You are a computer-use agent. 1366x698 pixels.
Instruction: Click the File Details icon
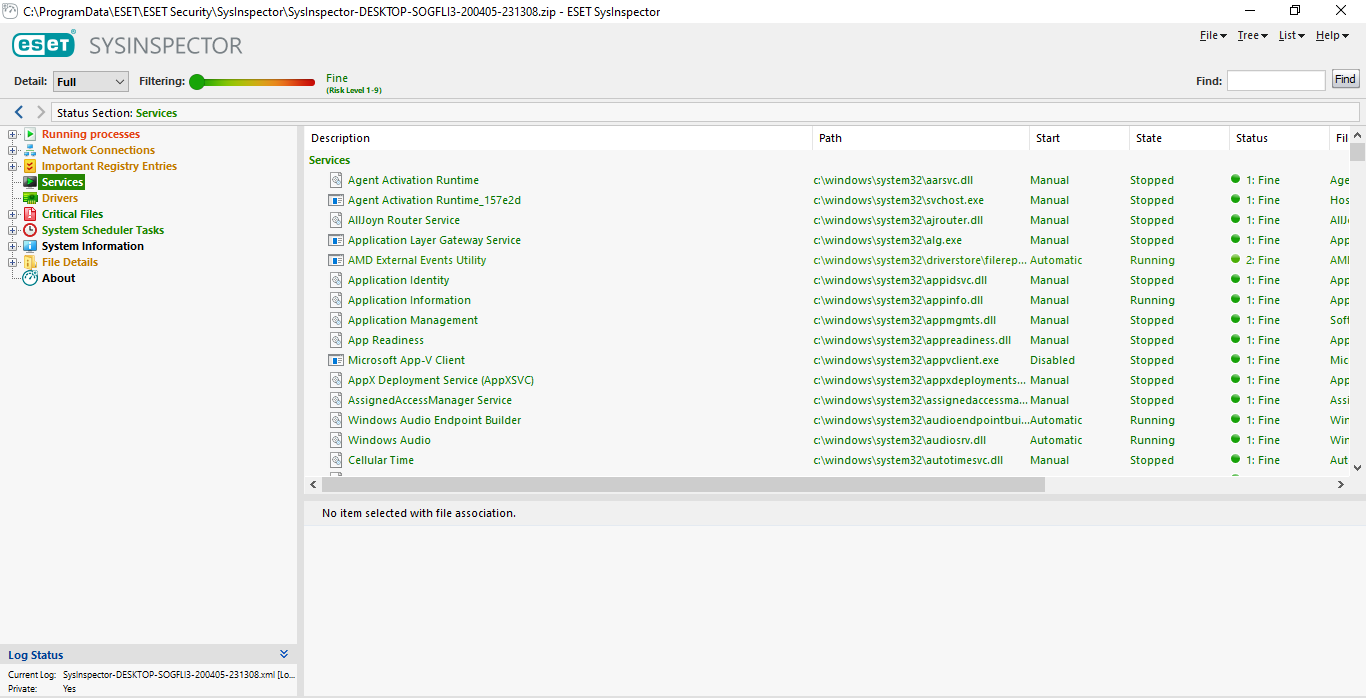(30, 262)
